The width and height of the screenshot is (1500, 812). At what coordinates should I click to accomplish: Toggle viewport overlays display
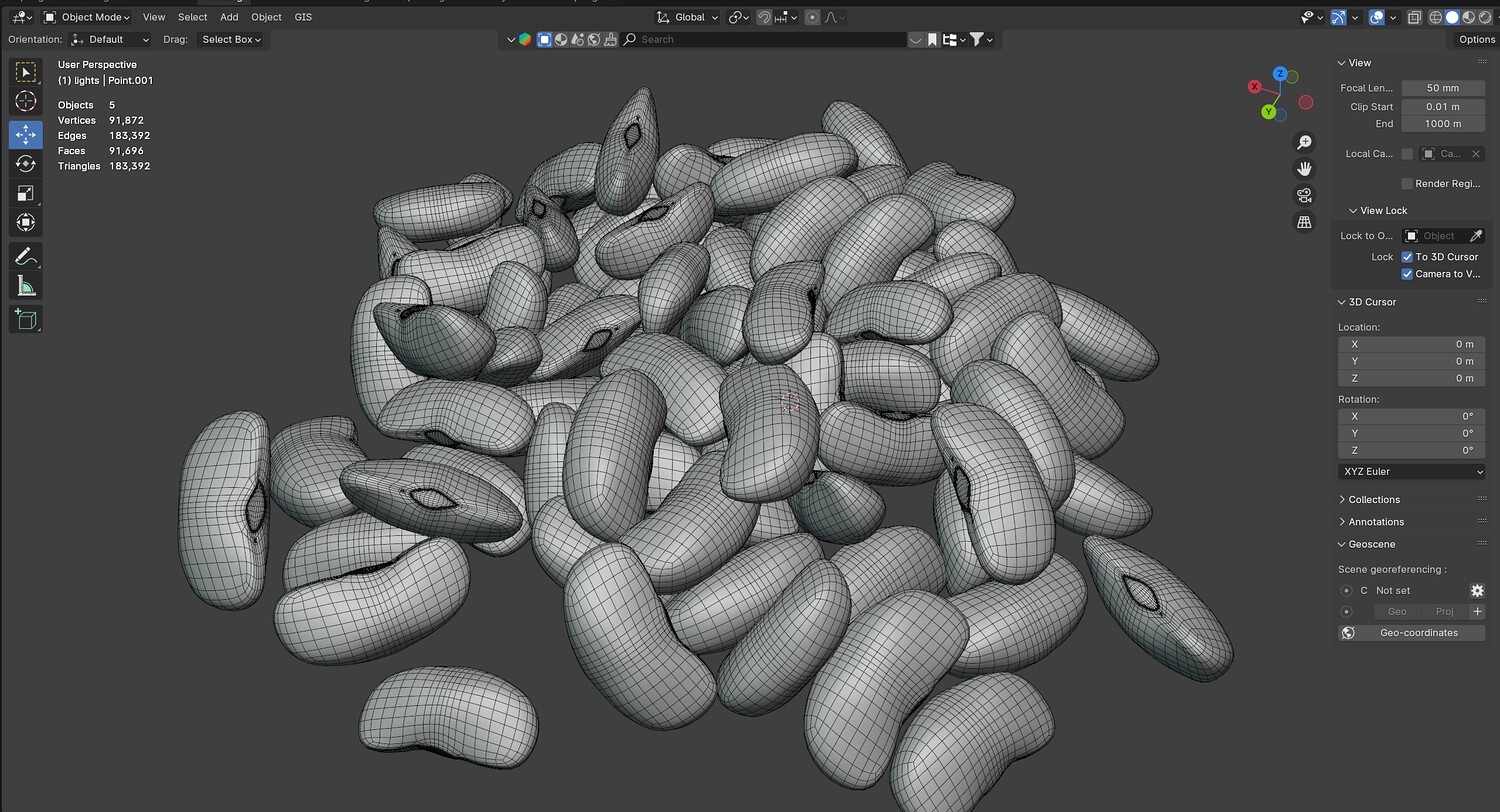pos(1377,17)
